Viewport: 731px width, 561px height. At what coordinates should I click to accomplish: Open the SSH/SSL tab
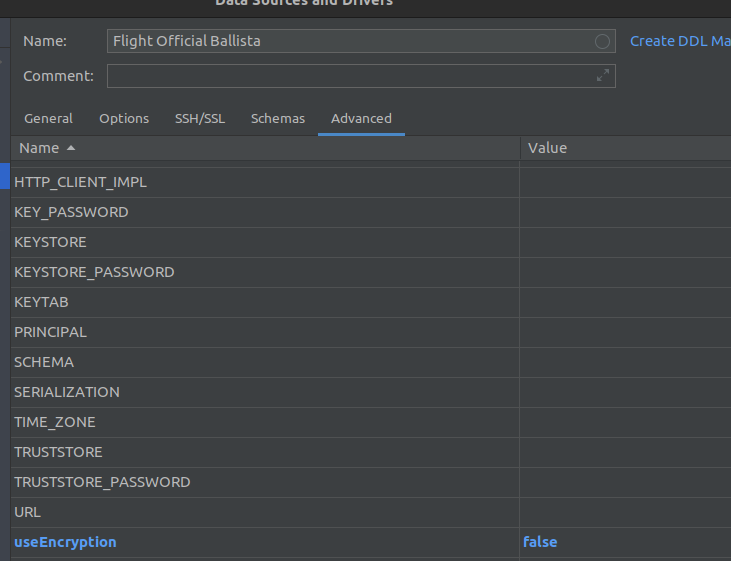coord(200,118)
